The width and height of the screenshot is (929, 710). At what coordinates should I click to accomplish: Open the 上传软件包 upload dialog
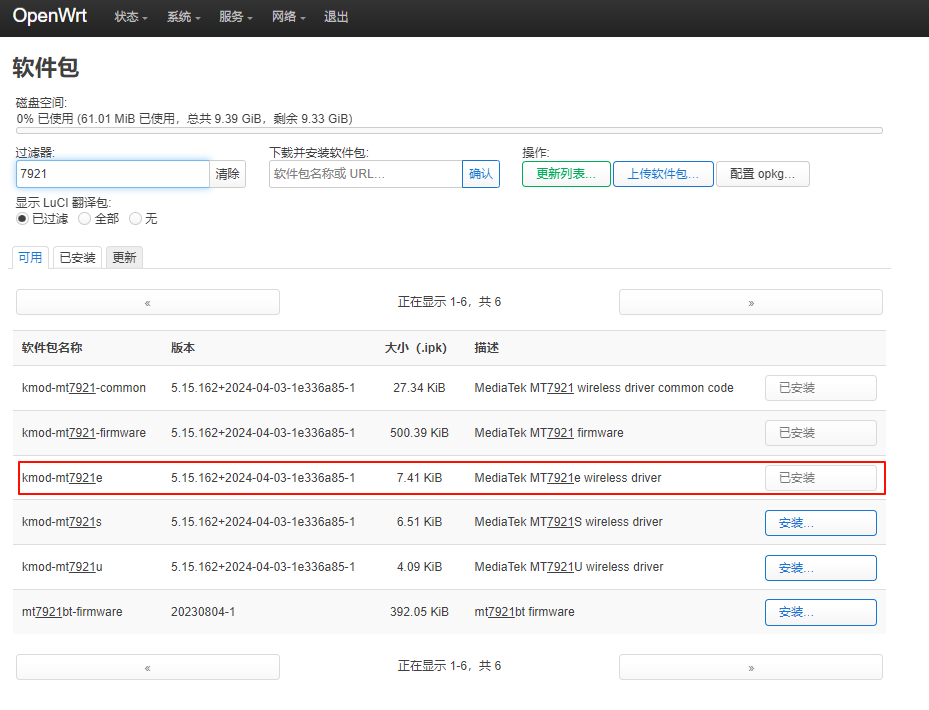point(663,174)
